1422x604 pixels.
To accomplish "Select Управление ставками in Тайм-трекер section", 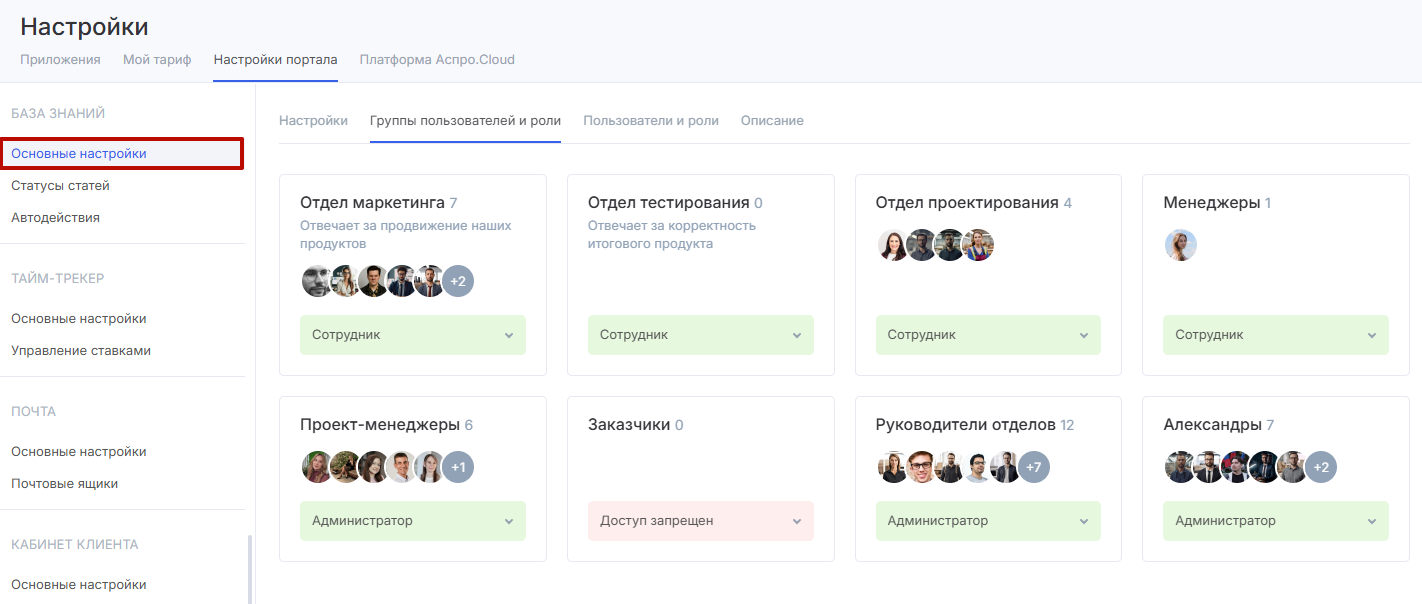I will pos(81,351).
